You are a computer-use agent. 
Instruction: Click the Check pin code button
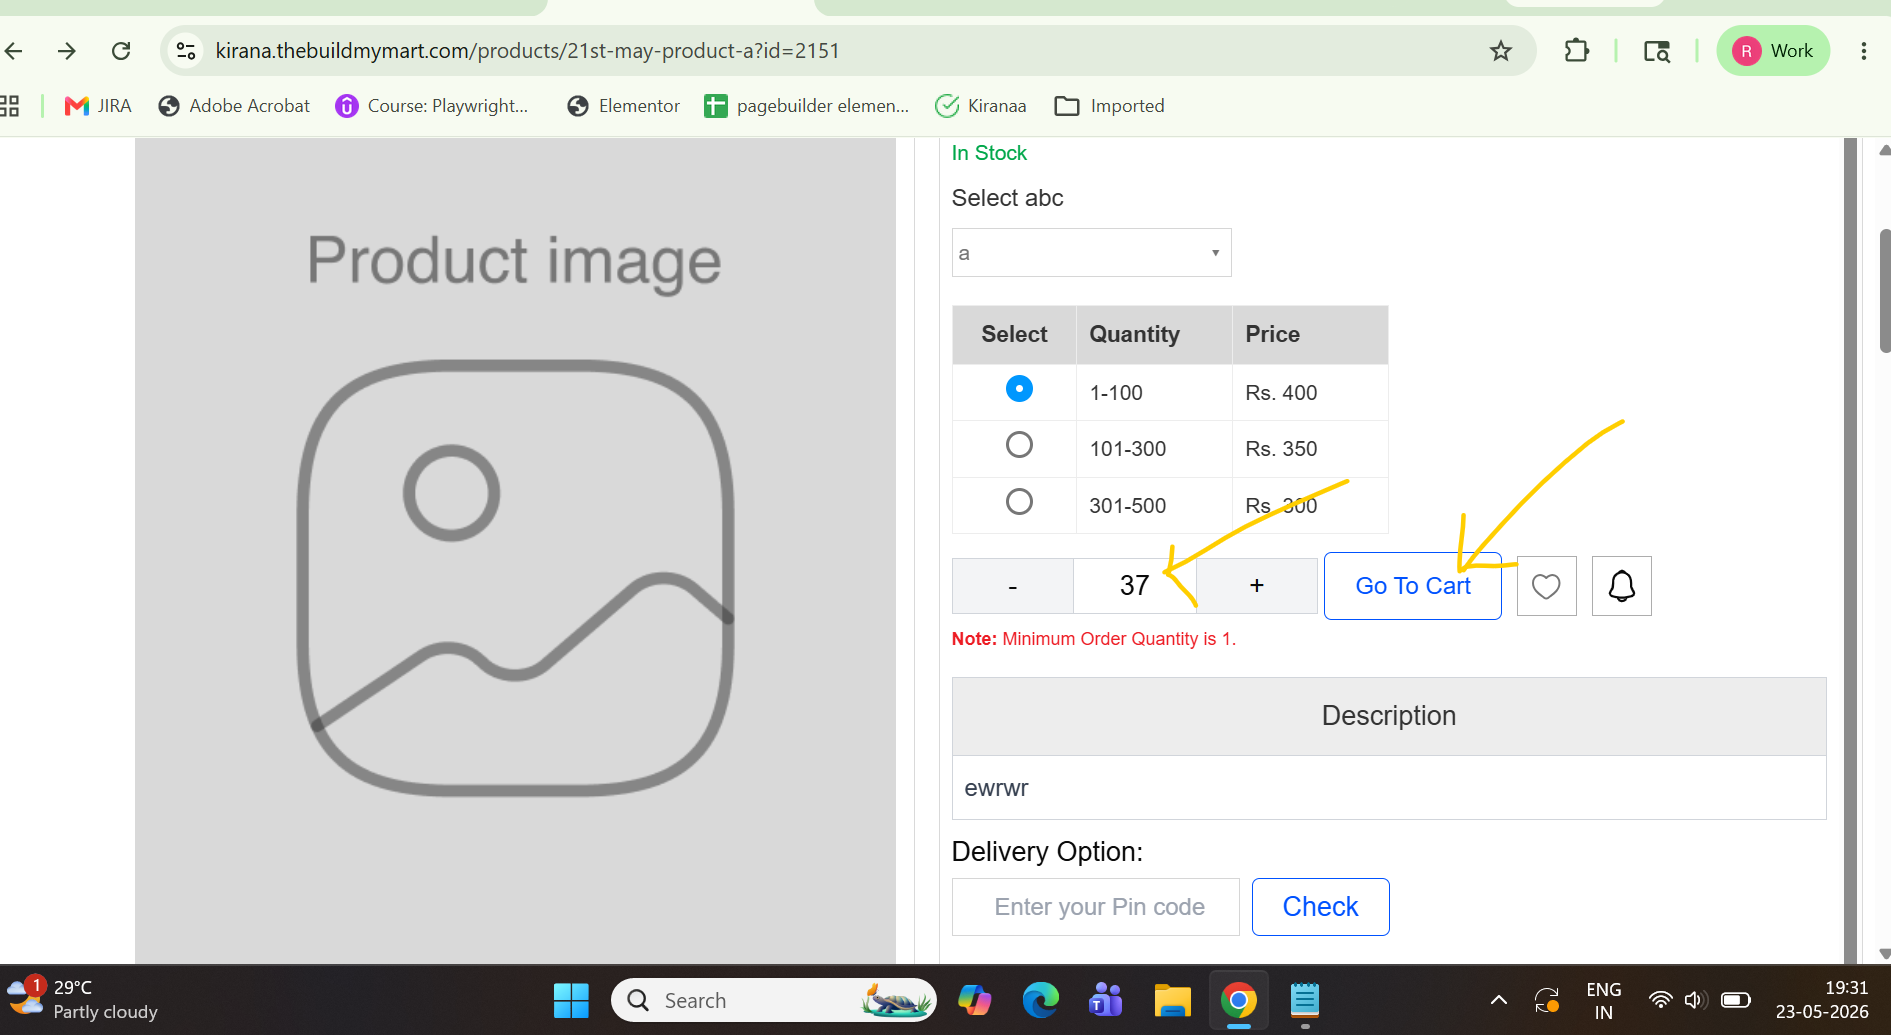coord(1321,907)
